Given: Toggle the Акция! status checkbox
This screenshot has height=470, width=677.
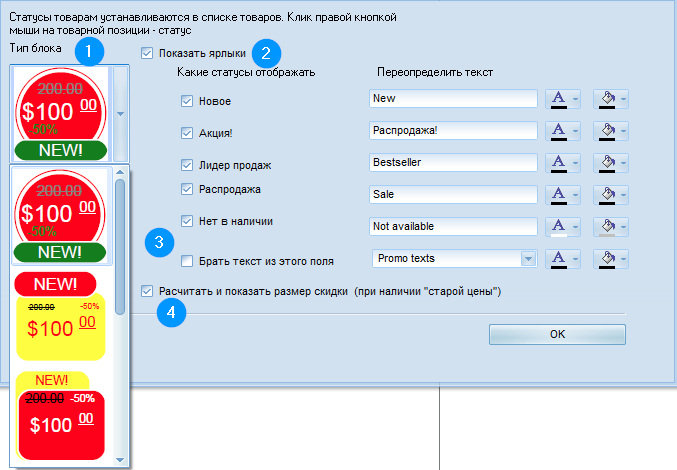Looking at the screenshot, I should coord(187,133).
